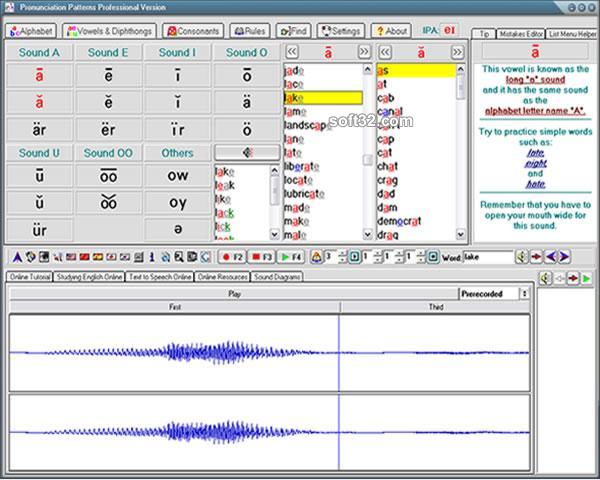Click the blue upward arrow toolbar icon
600x480 pixels.
[x=17, y=257]
